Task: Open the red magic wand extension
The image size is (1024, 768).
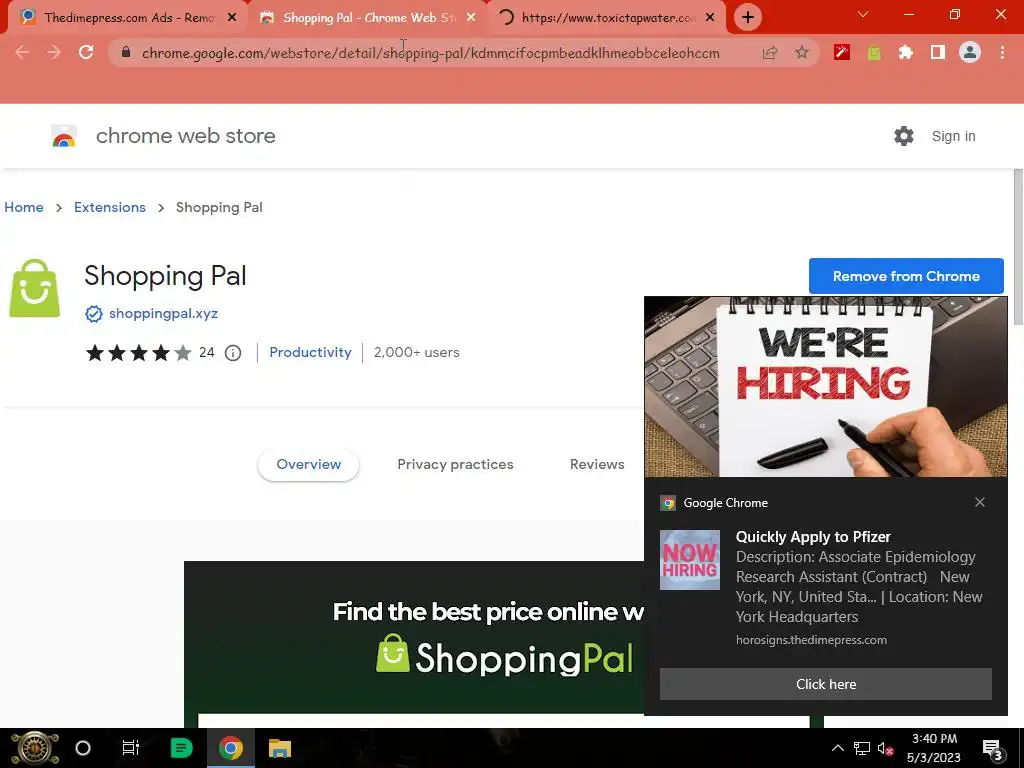Action: point(842,52)
